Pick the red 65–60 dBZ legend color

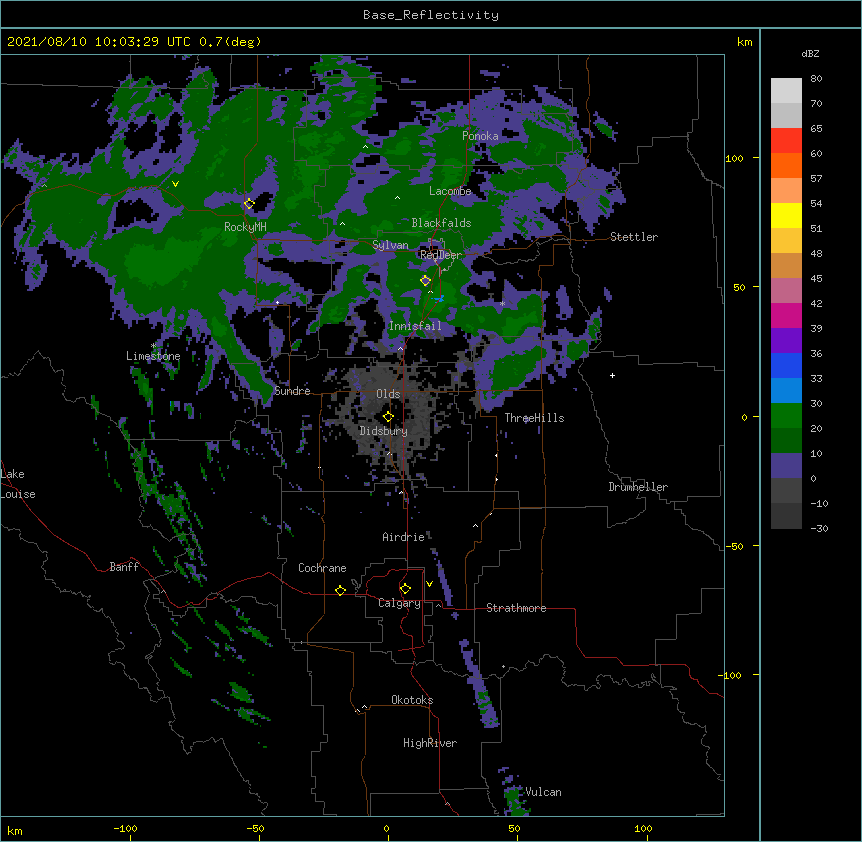(786, 140)
